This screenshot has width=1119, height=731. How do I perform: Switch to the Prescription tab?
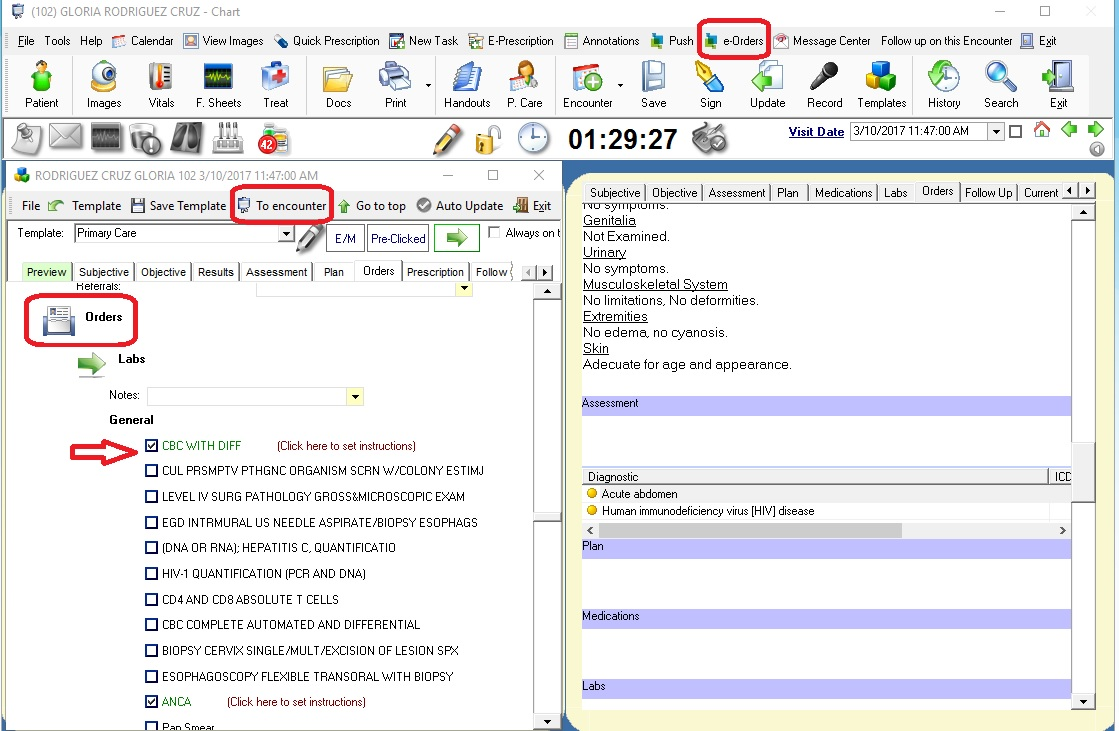[x=435, y=272]
